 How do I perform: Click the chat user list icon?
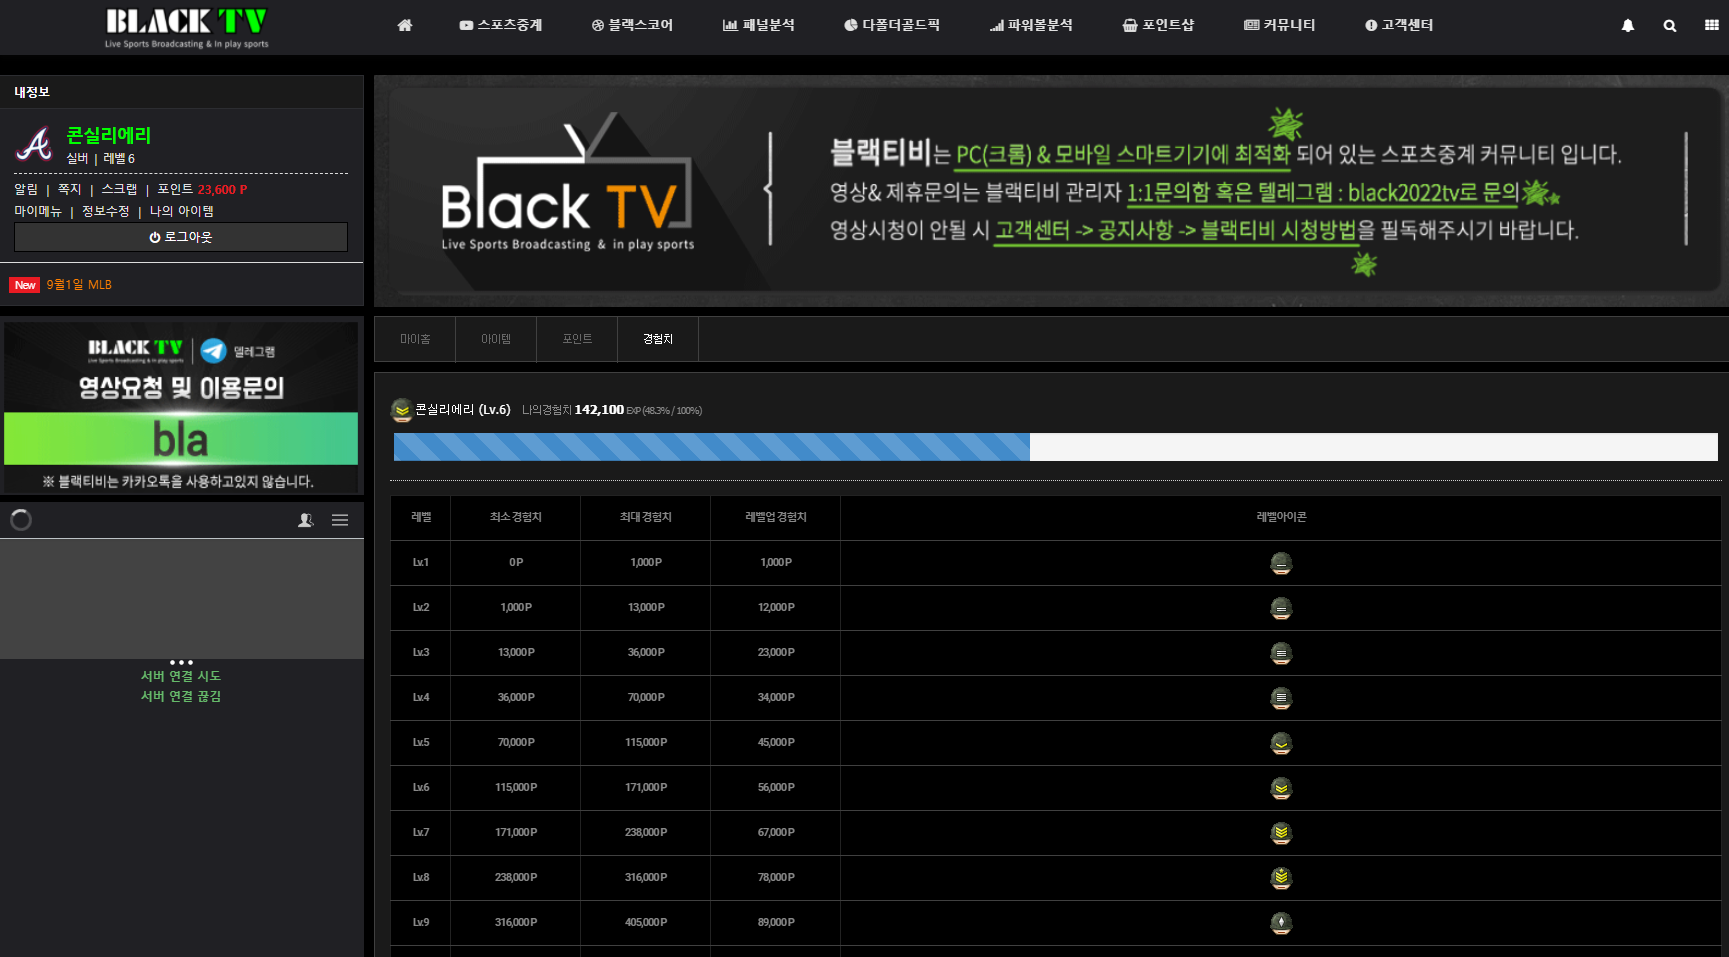pyautogui.click(x=306, y=520)
